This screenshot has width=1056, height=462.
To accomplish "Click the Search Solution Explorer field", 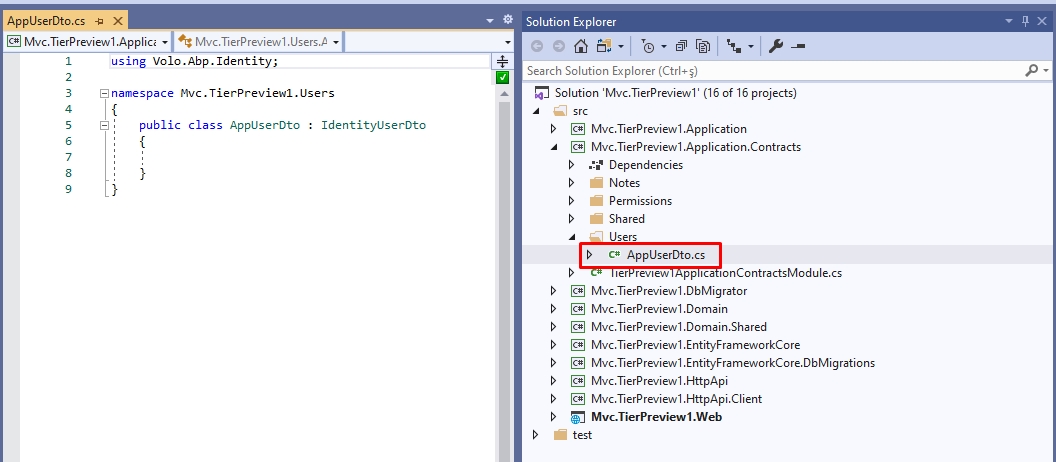I will pos(770,71).
